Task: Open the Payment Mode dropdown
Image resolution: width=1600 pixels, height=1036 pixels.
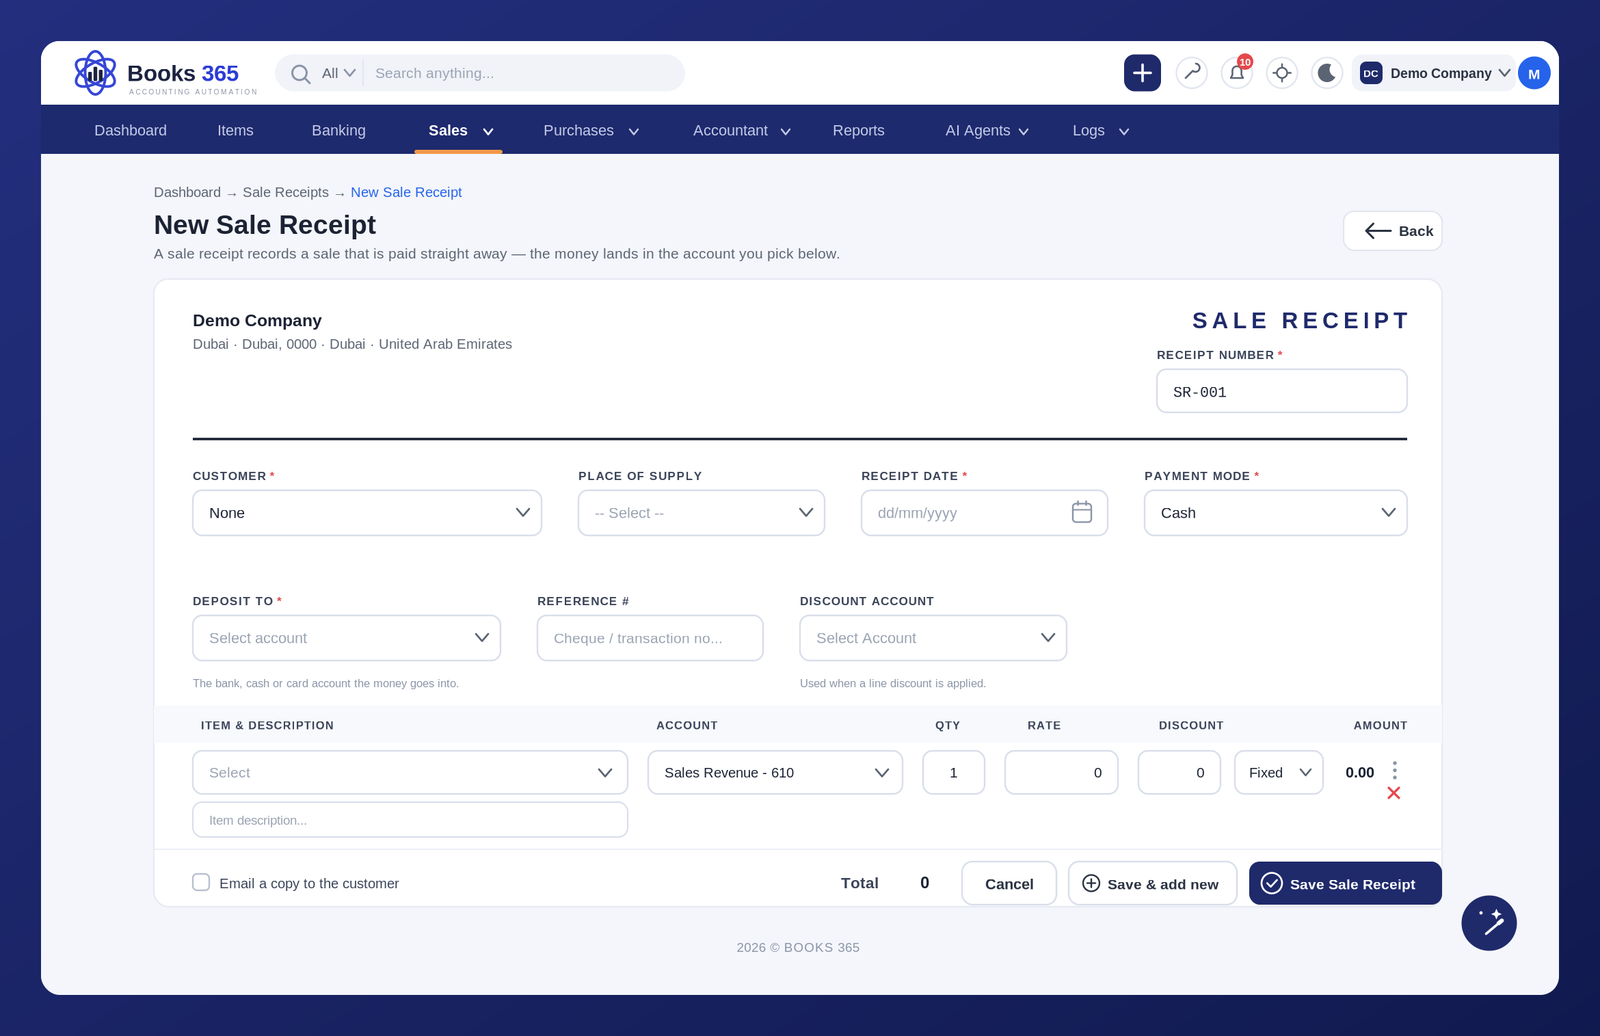Action: point(1276,513)
